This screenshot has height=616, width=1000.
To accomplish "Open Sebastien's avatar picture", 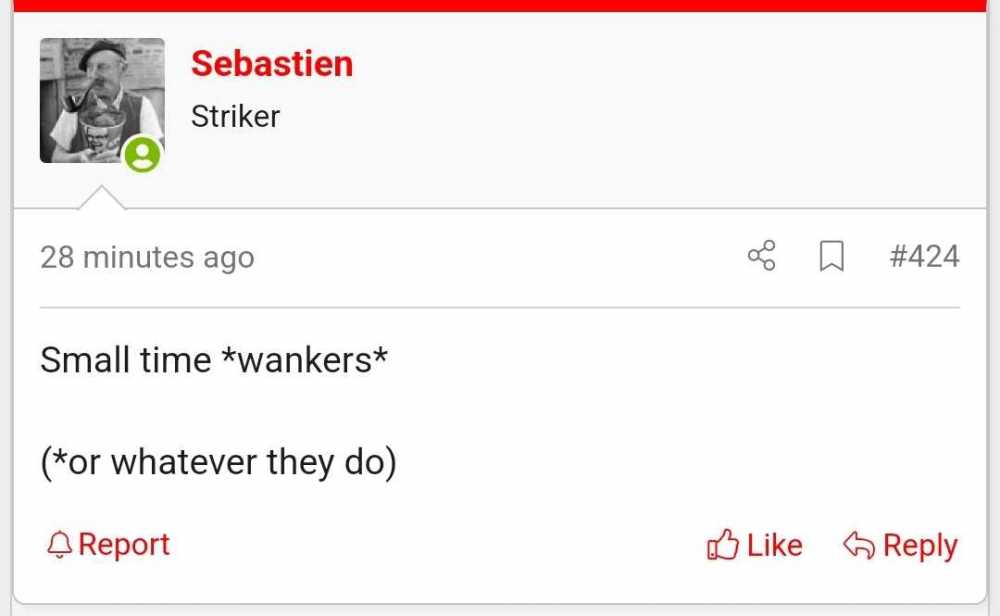I will coord(102,100).
